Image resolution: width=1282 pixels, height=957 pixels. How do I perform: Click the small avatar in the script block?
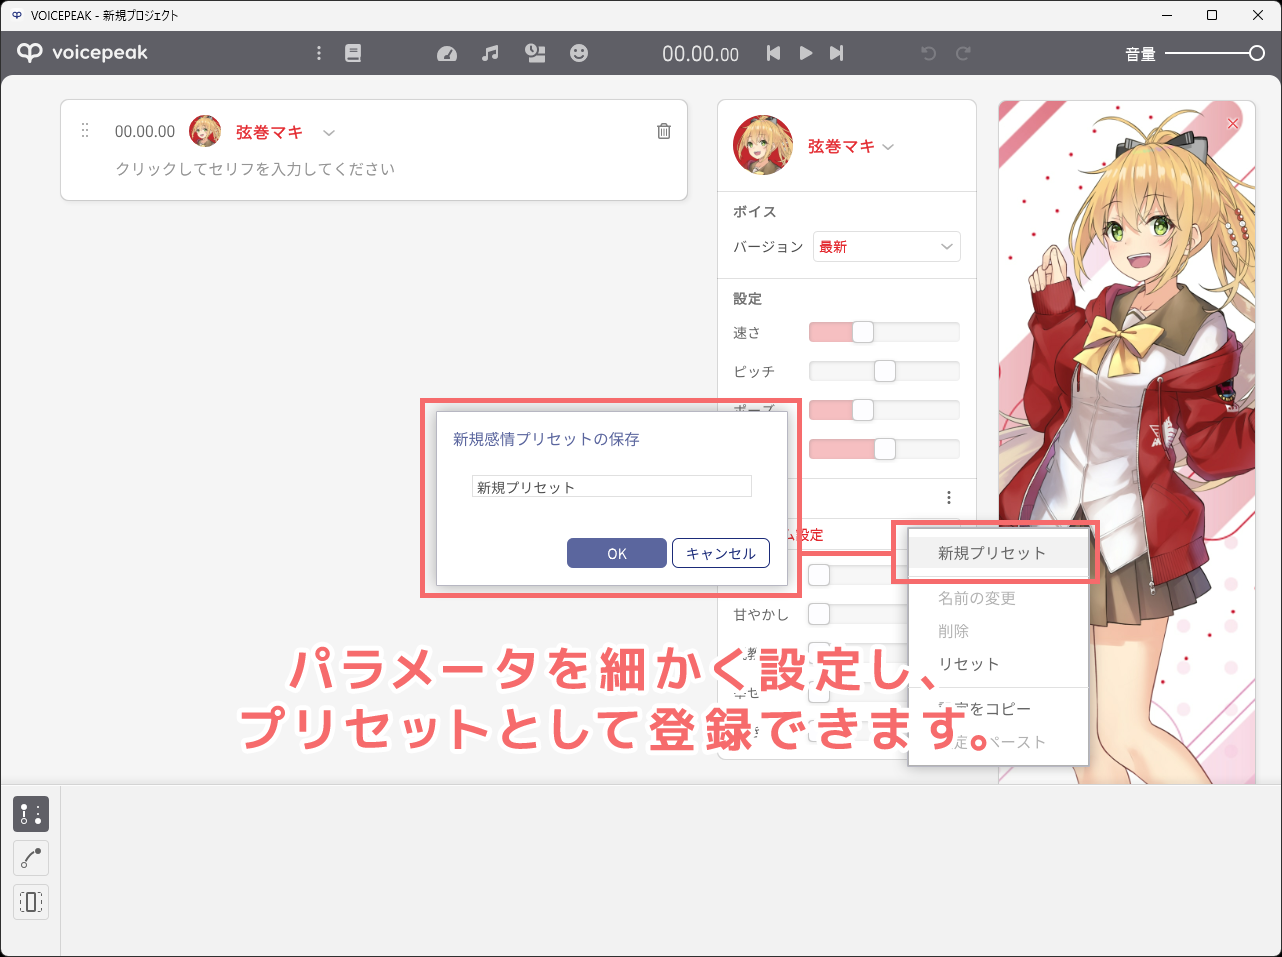pyautogui.click(x=205, y=131)
